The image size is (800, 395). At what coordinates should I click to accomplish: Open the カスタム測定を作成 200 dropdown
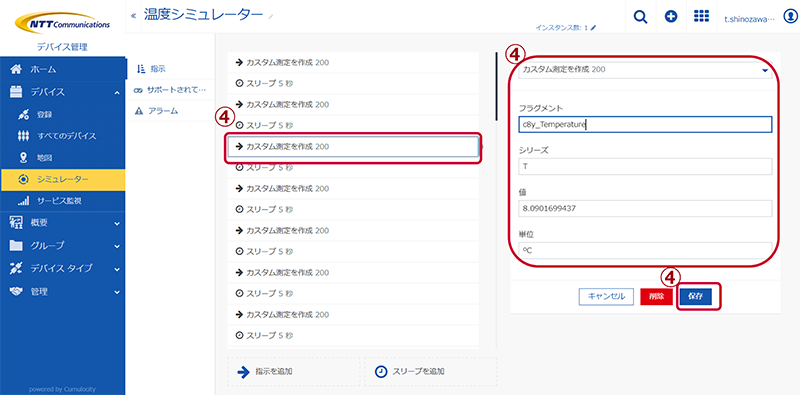(645, 69)
